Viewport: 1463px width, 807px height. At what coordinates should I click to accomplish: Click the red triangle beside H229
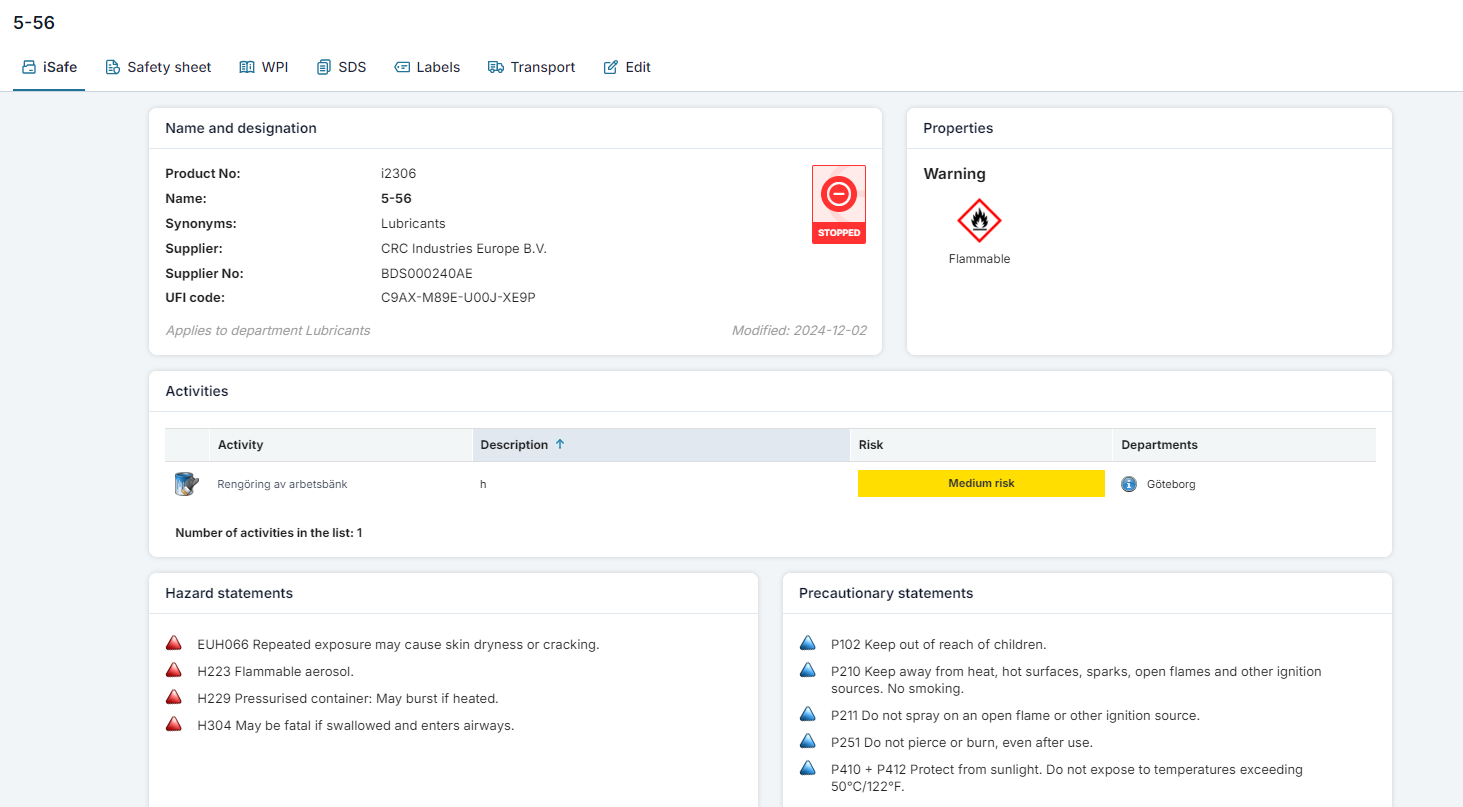coord(173,697)
